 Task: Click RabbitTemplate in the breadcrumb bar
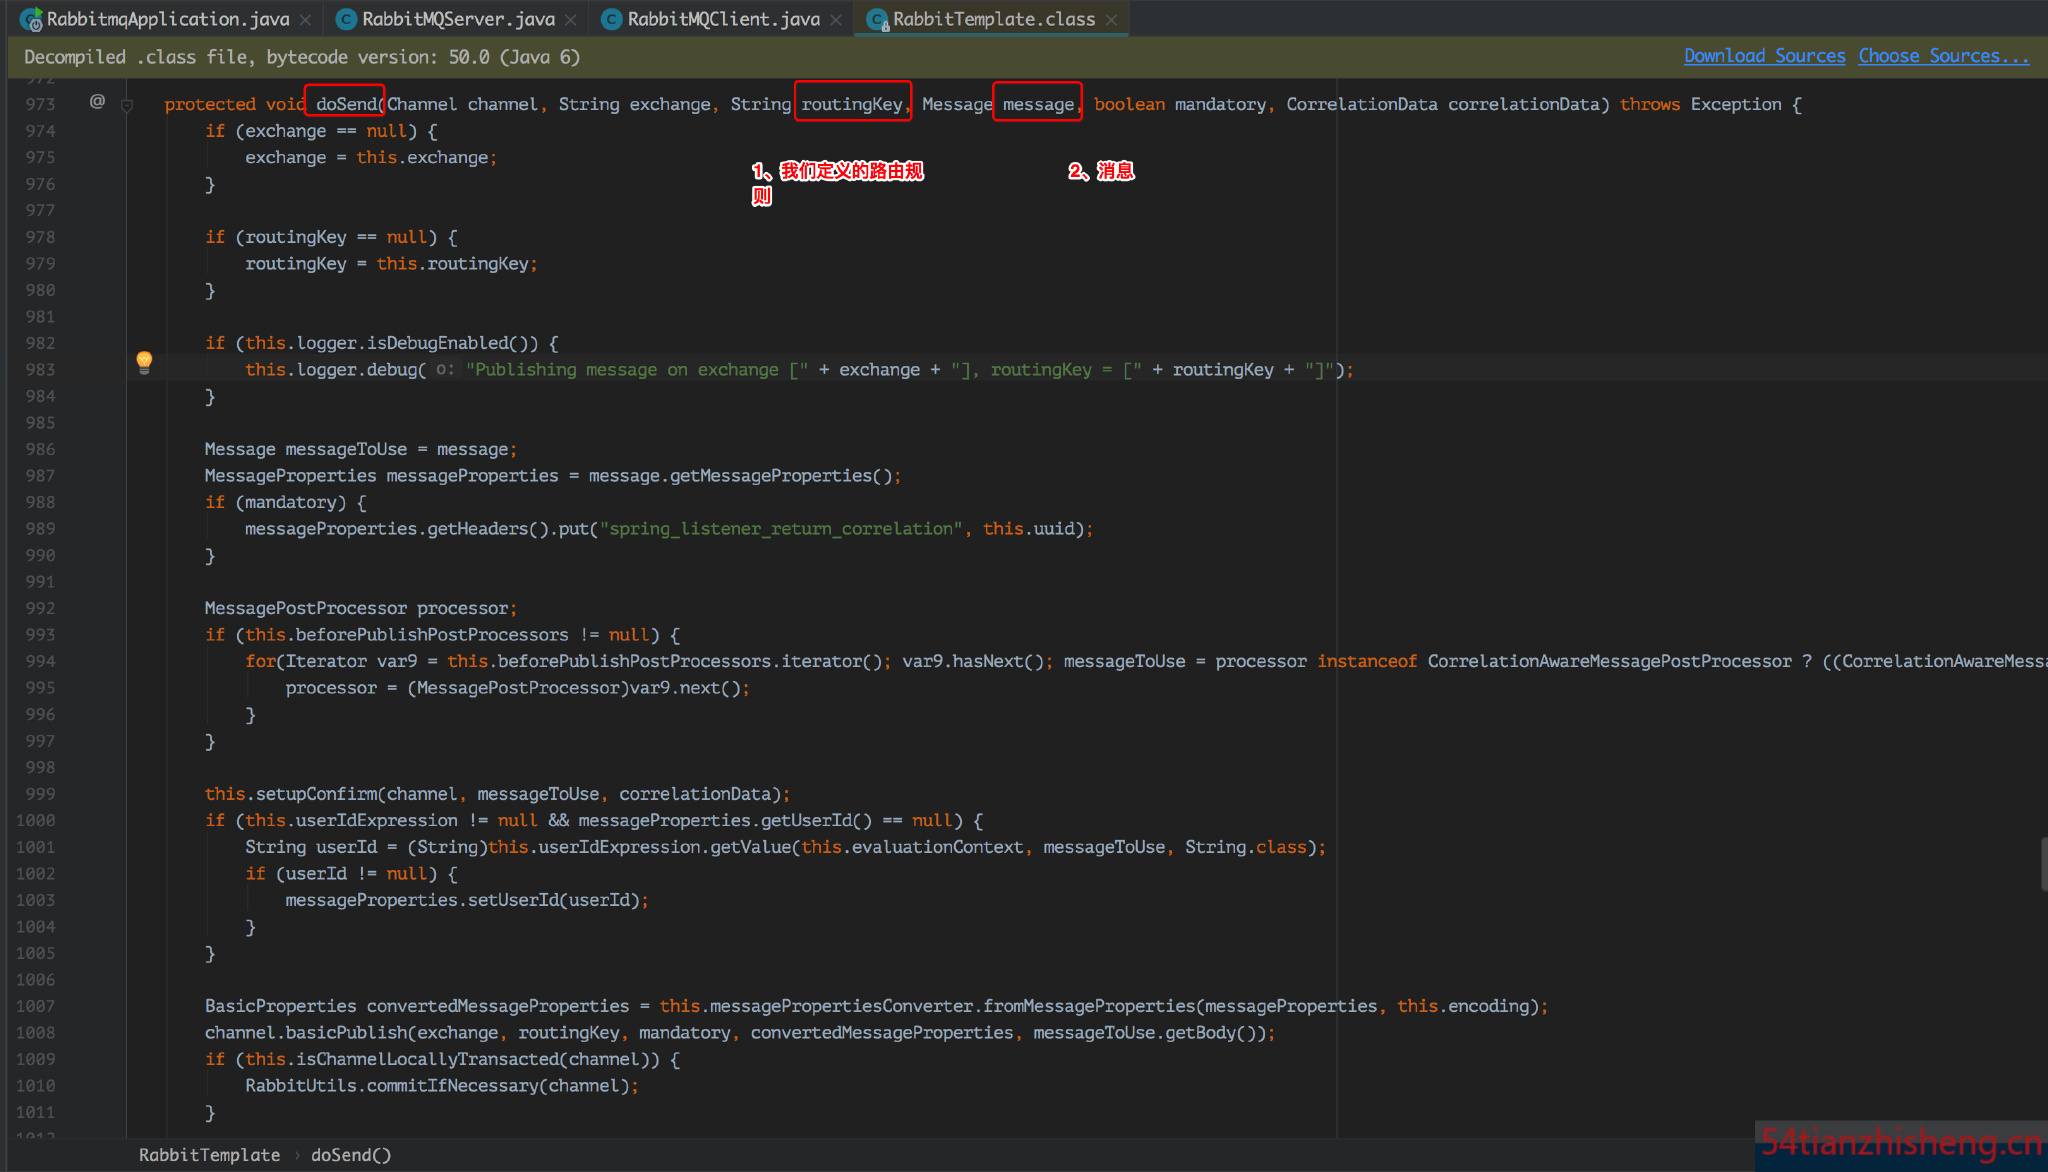tap(209, 1155)
